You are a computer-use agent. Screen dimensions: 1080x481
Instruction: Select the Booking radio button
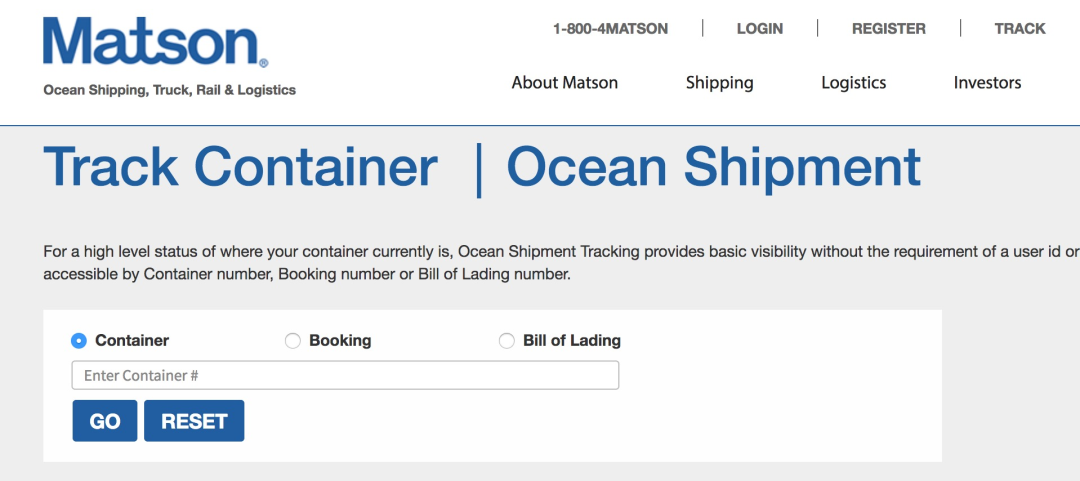pos(293,340)
